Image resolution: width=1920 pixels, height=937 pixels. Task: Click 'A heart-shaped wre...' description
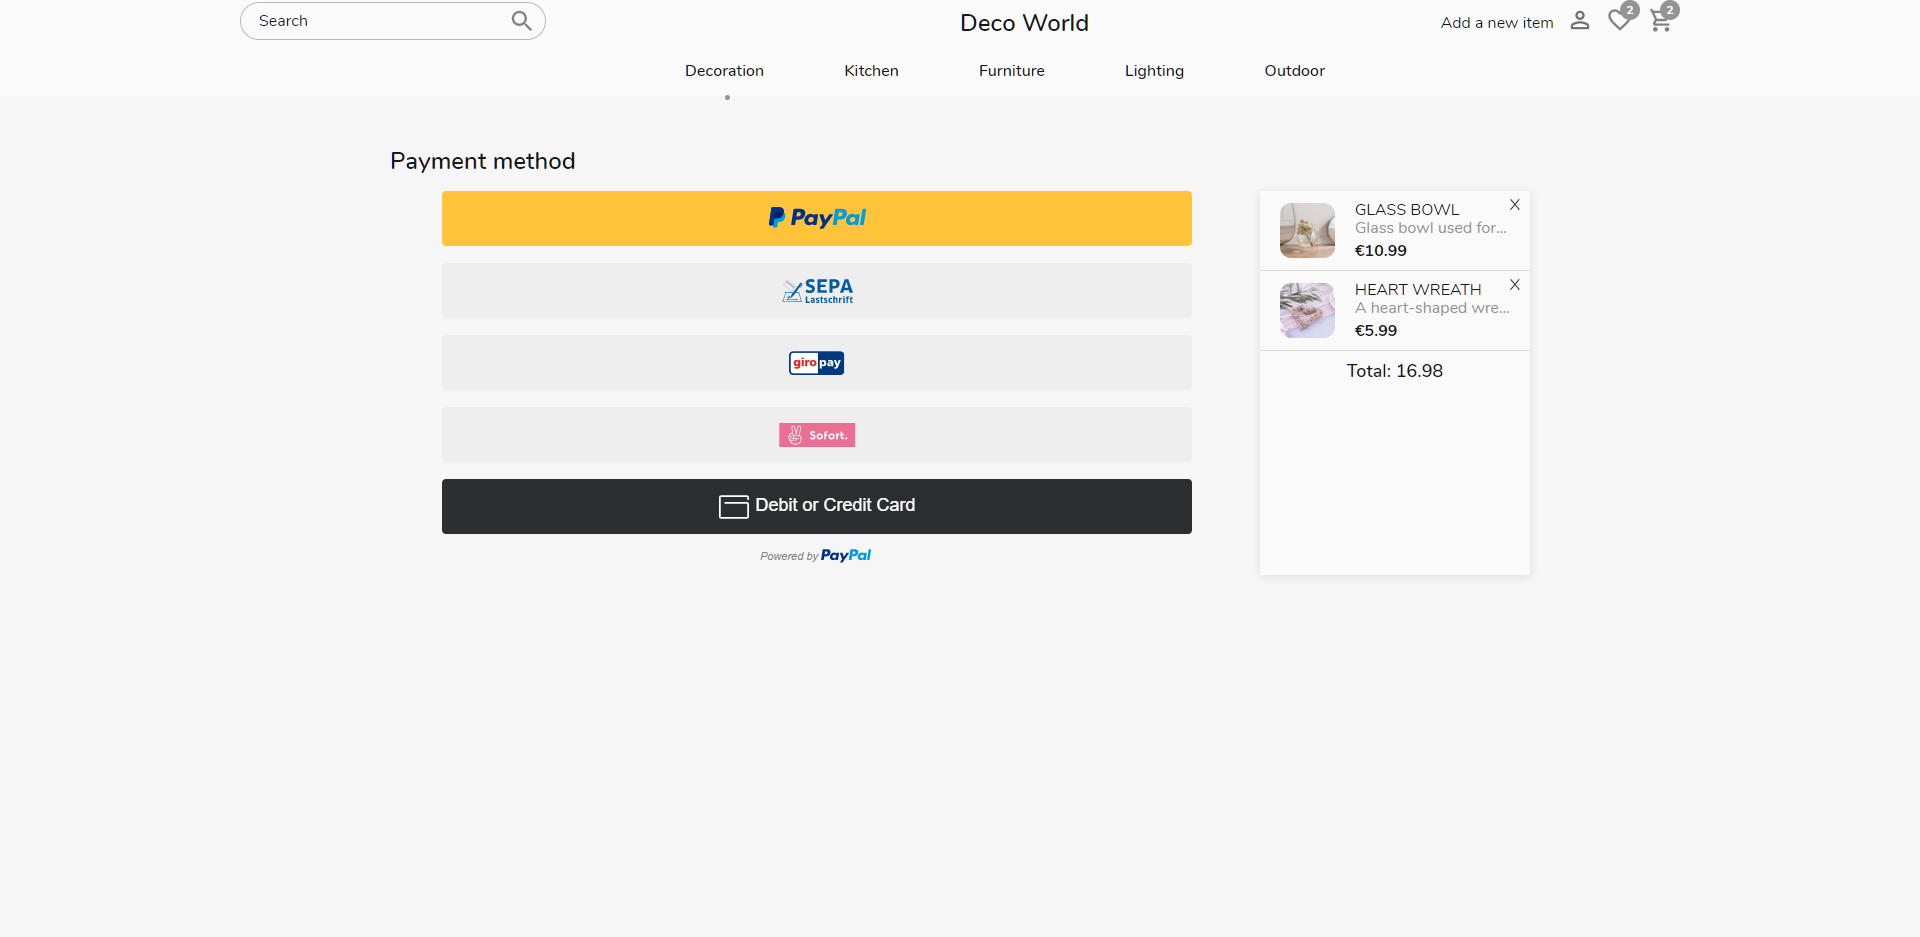1433,308
